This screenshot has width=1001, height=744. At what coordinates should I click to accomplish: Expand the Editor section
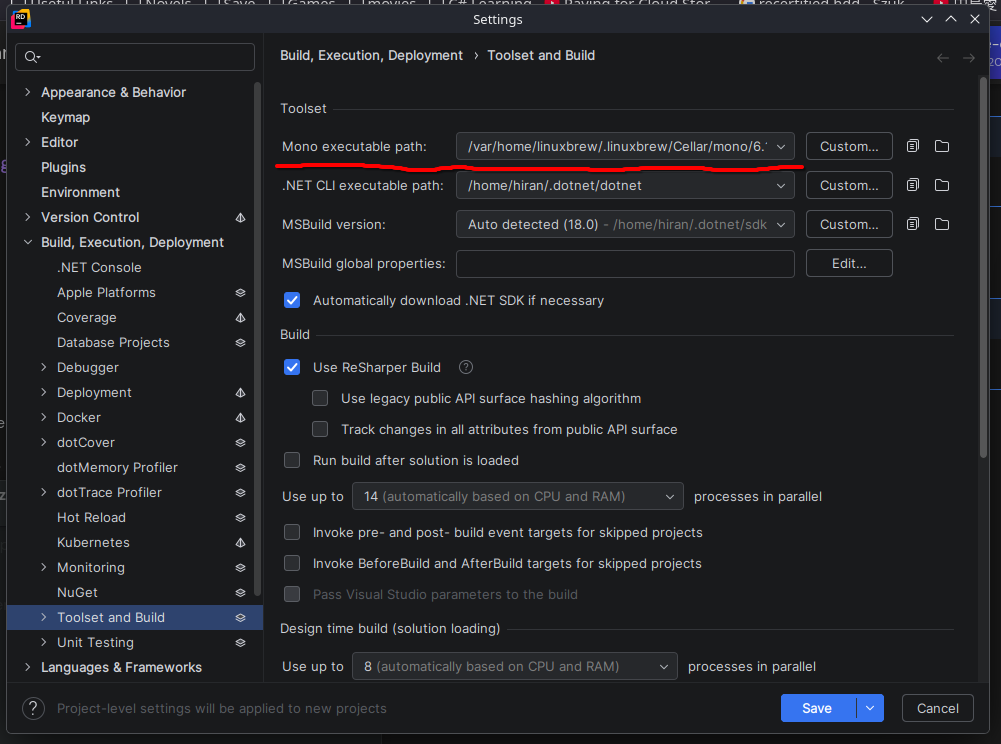pos(27,142)
